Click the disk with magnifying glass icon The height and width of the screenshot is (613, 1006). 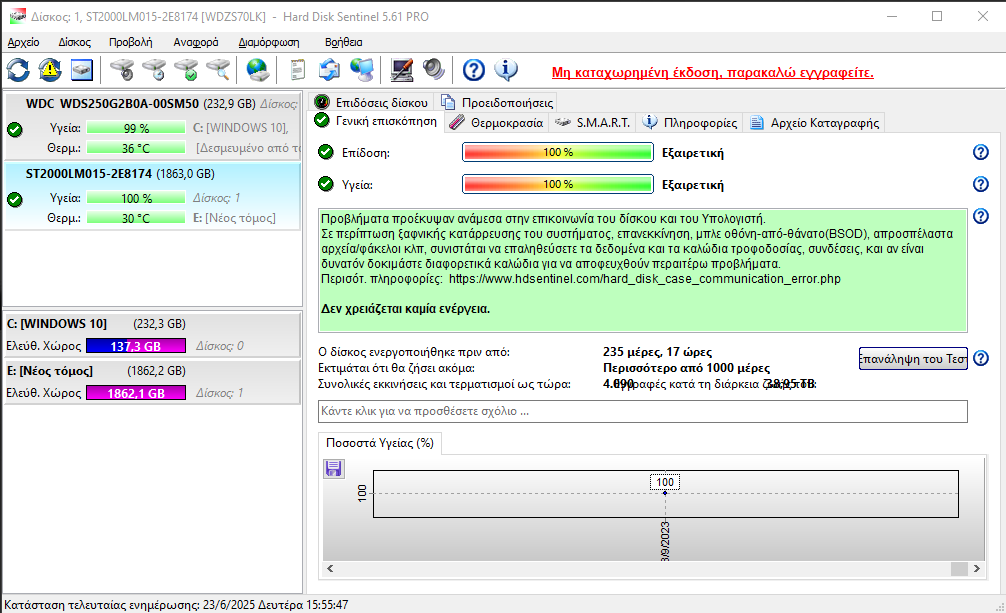pos(218,70)
